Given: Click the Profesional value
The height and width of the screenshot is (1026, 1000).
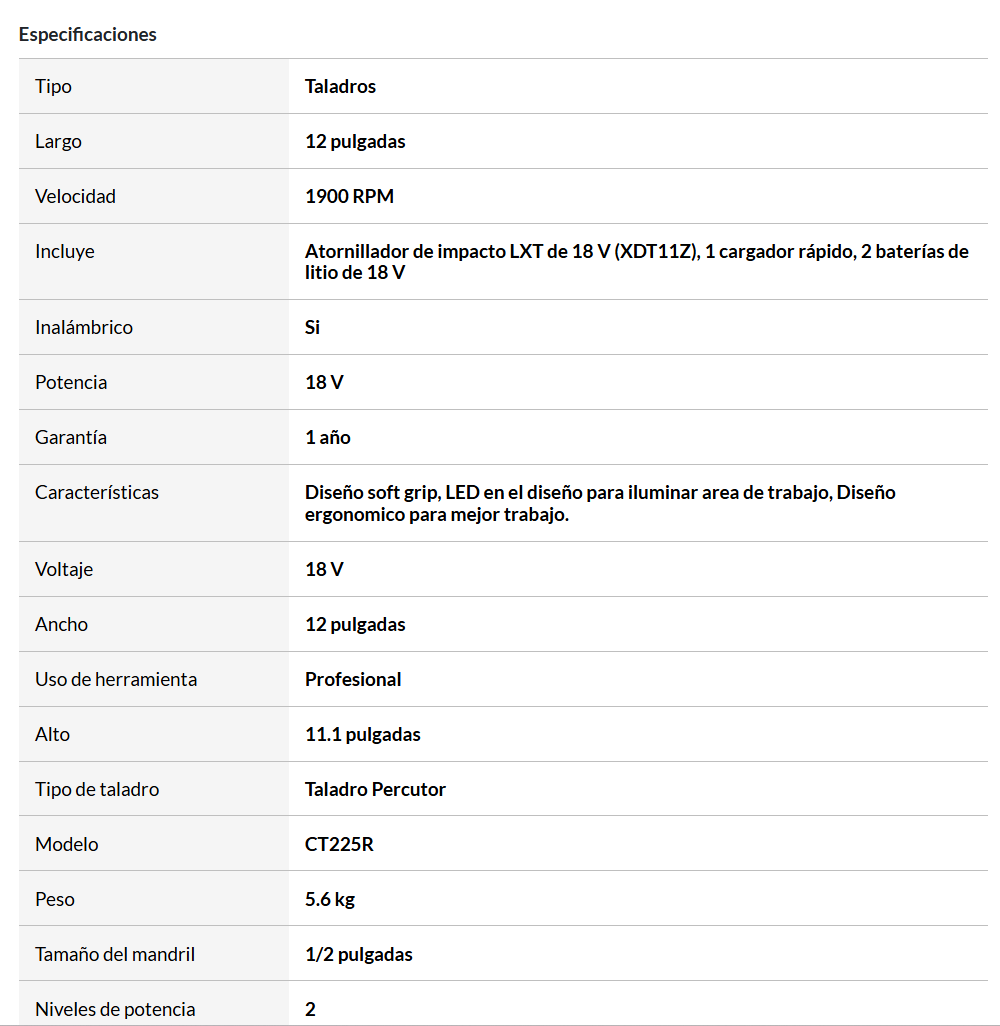Looking at the screenshot, I should [353, 679].
